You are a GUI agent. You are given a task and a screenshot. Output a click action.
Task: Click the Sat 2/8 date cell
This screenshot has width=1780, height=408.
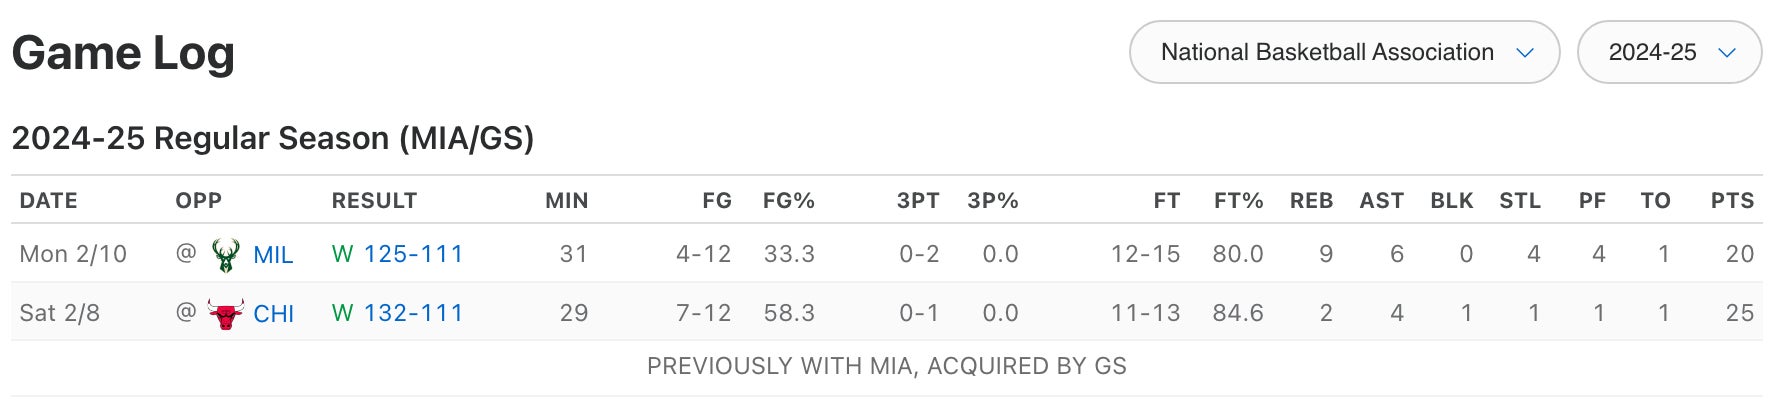point(60,313)
